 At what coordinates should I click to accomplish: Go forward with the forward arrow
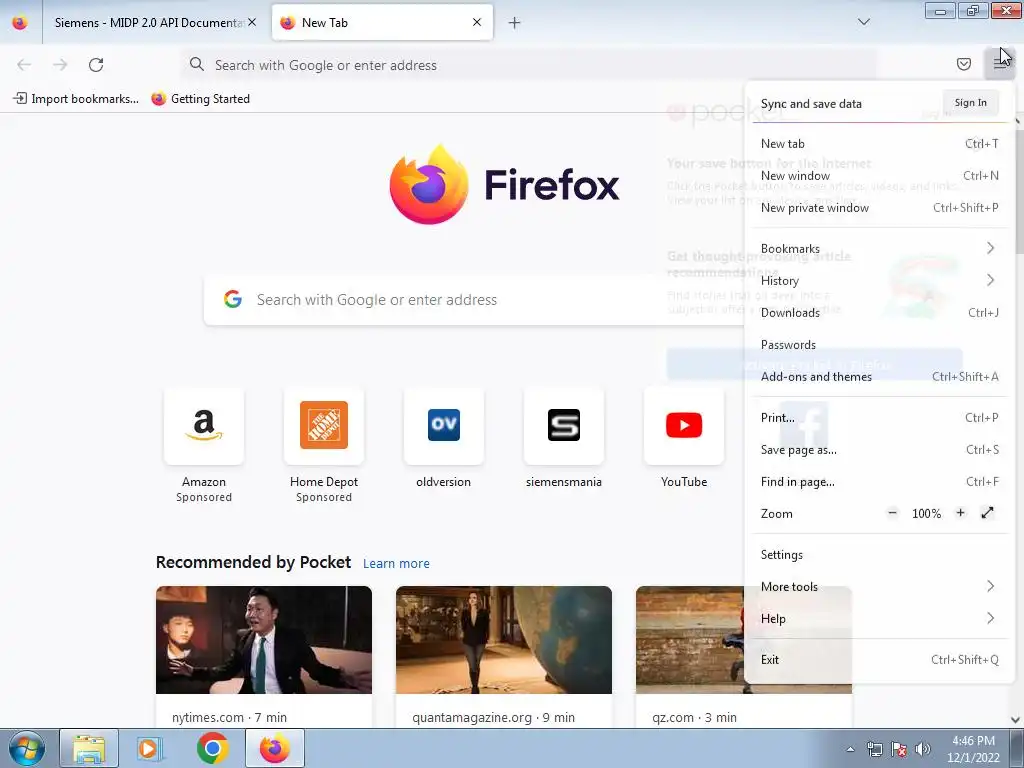pyautogui.click(x=60, y=65)
